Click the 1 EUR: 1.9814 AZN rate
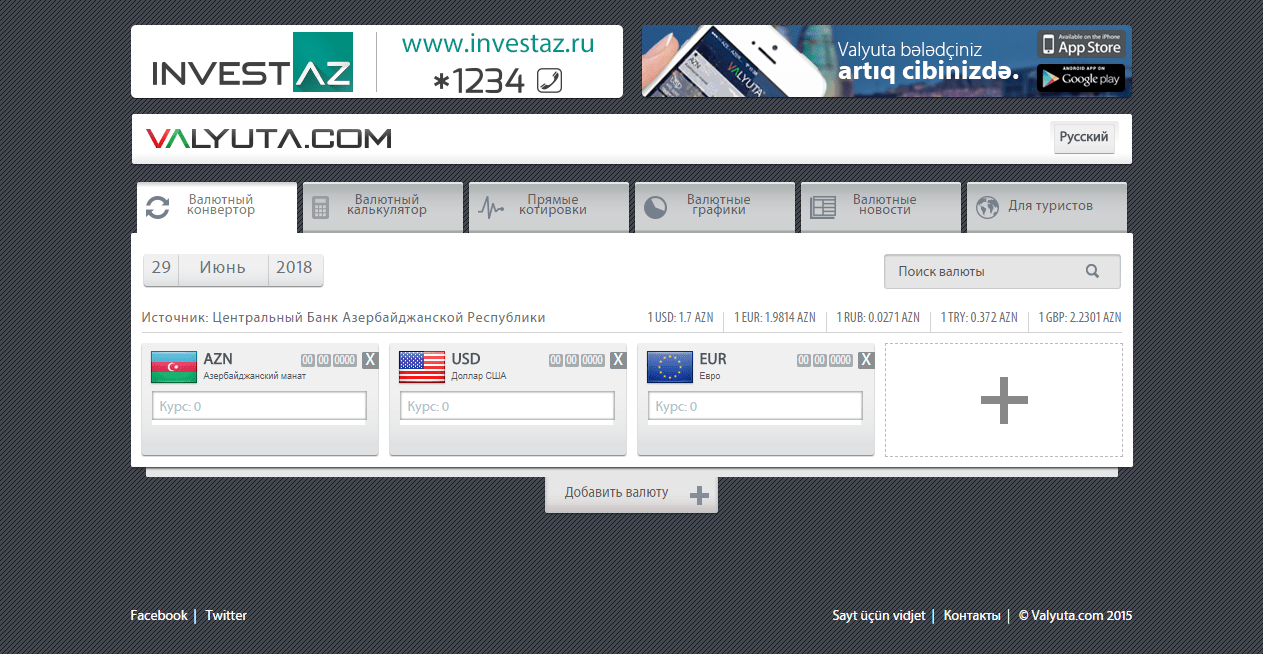1263x654 pixels. [x=775, y=318]
